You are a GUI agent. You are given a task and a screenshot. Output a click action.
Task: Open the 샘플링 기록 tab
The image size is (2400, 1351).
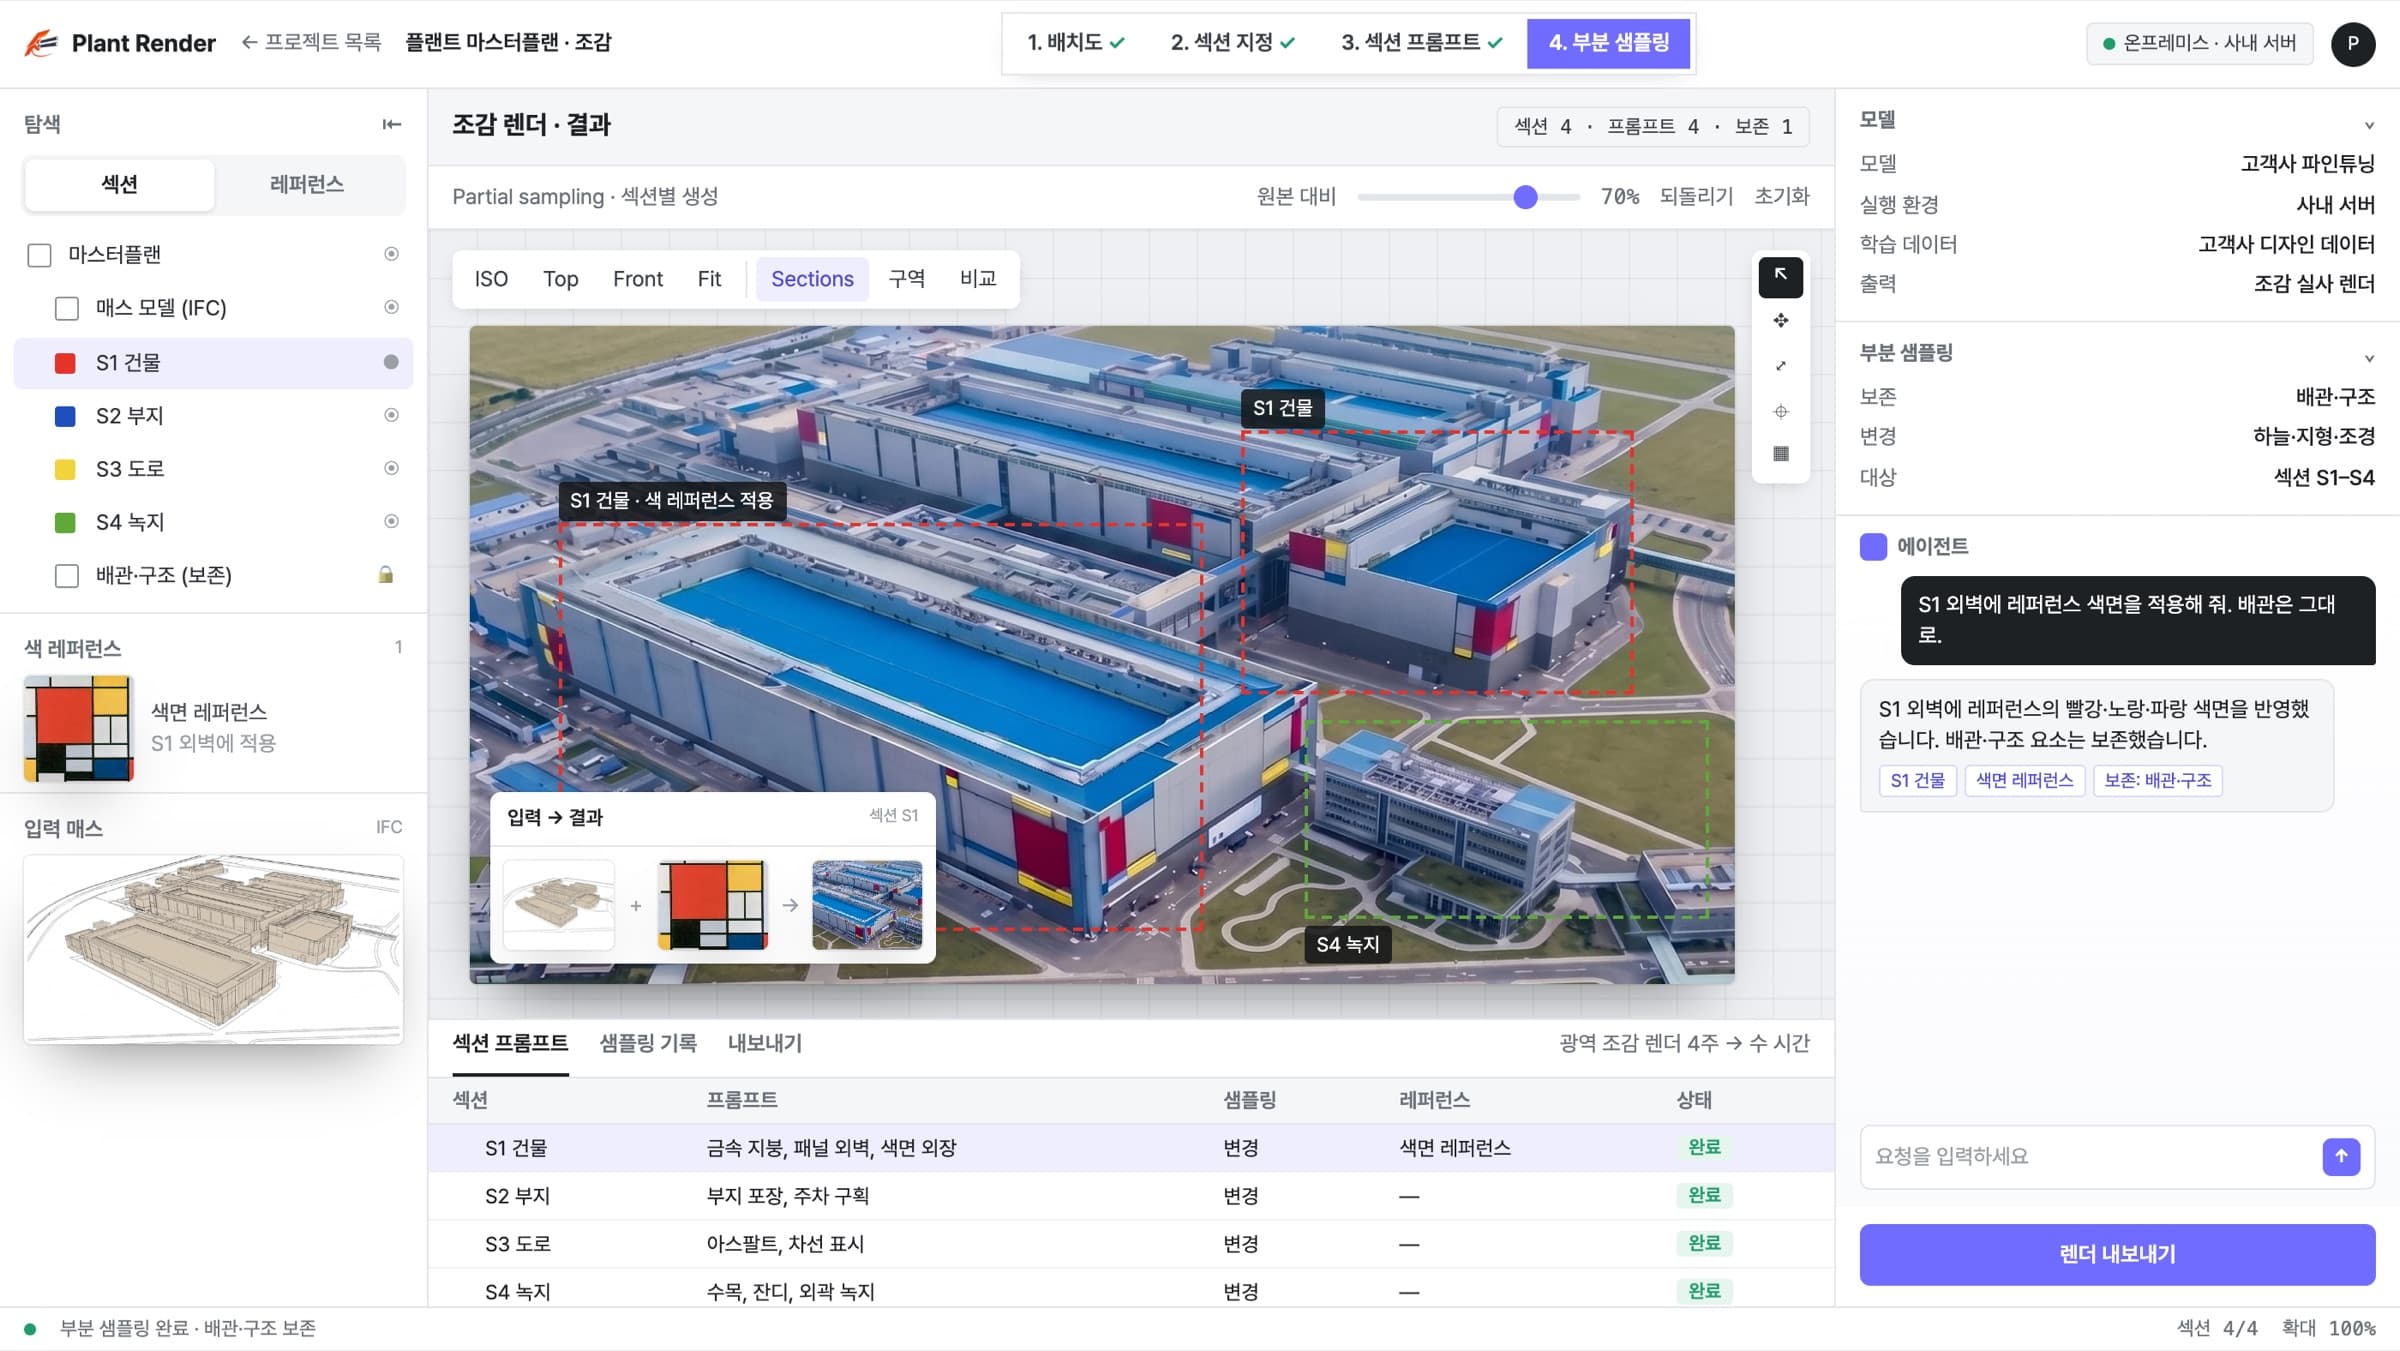click(x=648, y=1043)
